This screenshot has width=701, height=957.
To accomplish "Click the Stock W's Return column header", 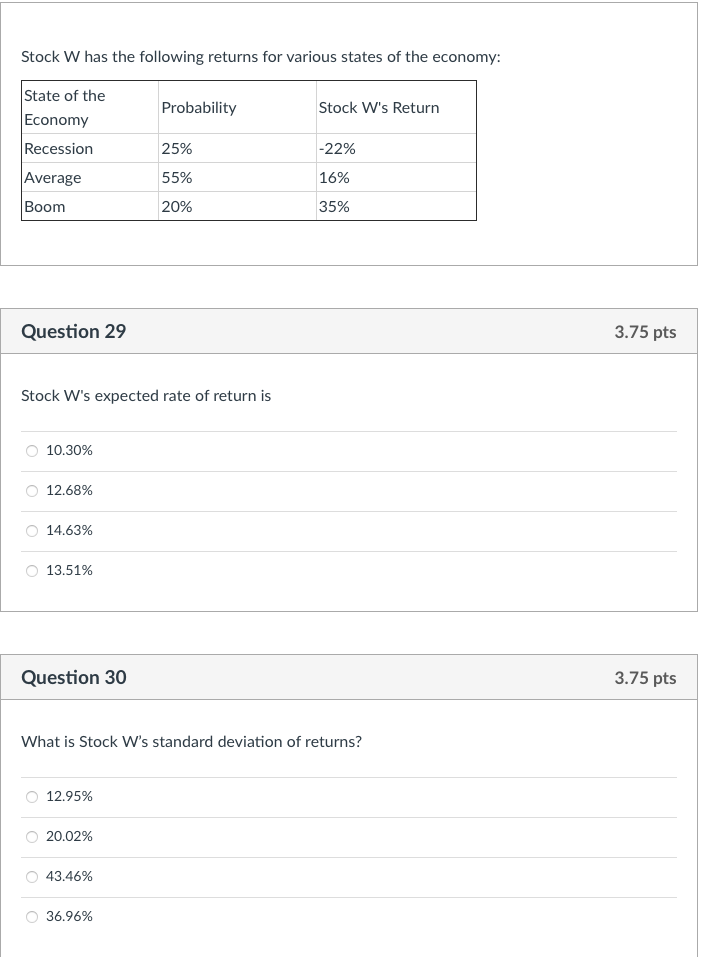I will pyautogui.click(x=378, y=108).
